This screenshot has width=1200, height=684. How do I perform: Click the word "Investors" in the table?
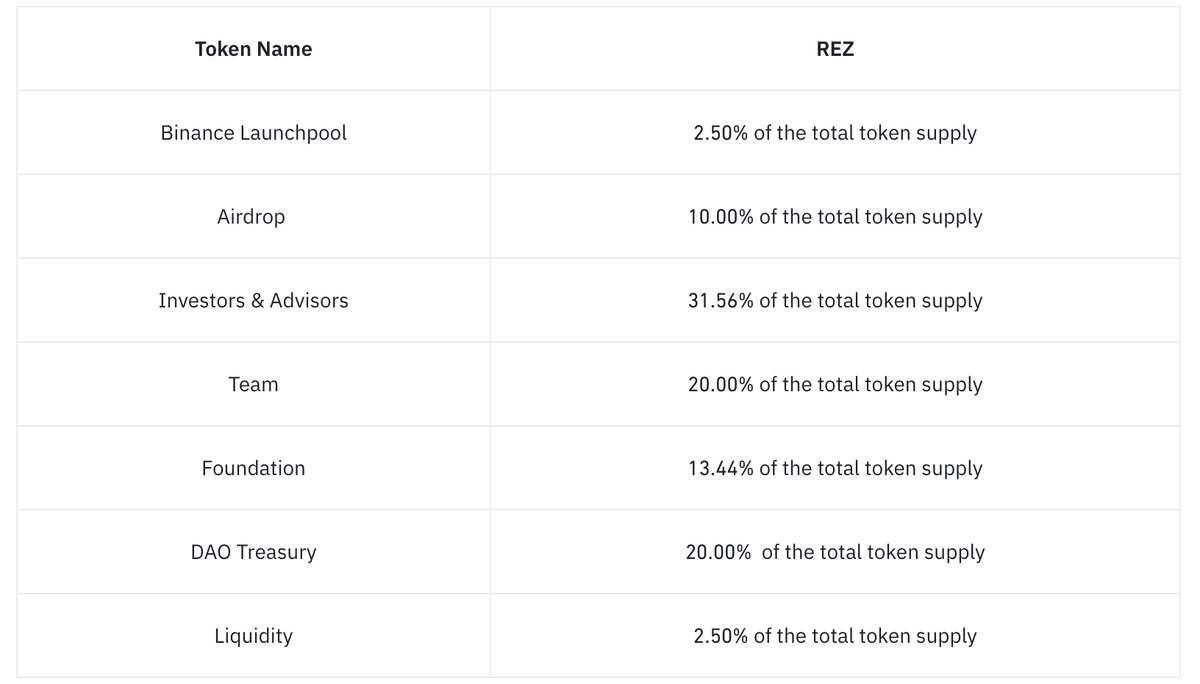point(199,301)
